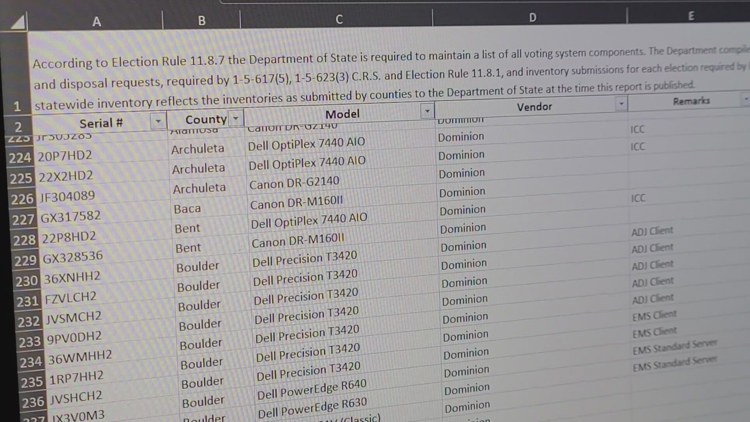
Task: Open the Serial # filter dropdown
Action: [x=158, y=122]
